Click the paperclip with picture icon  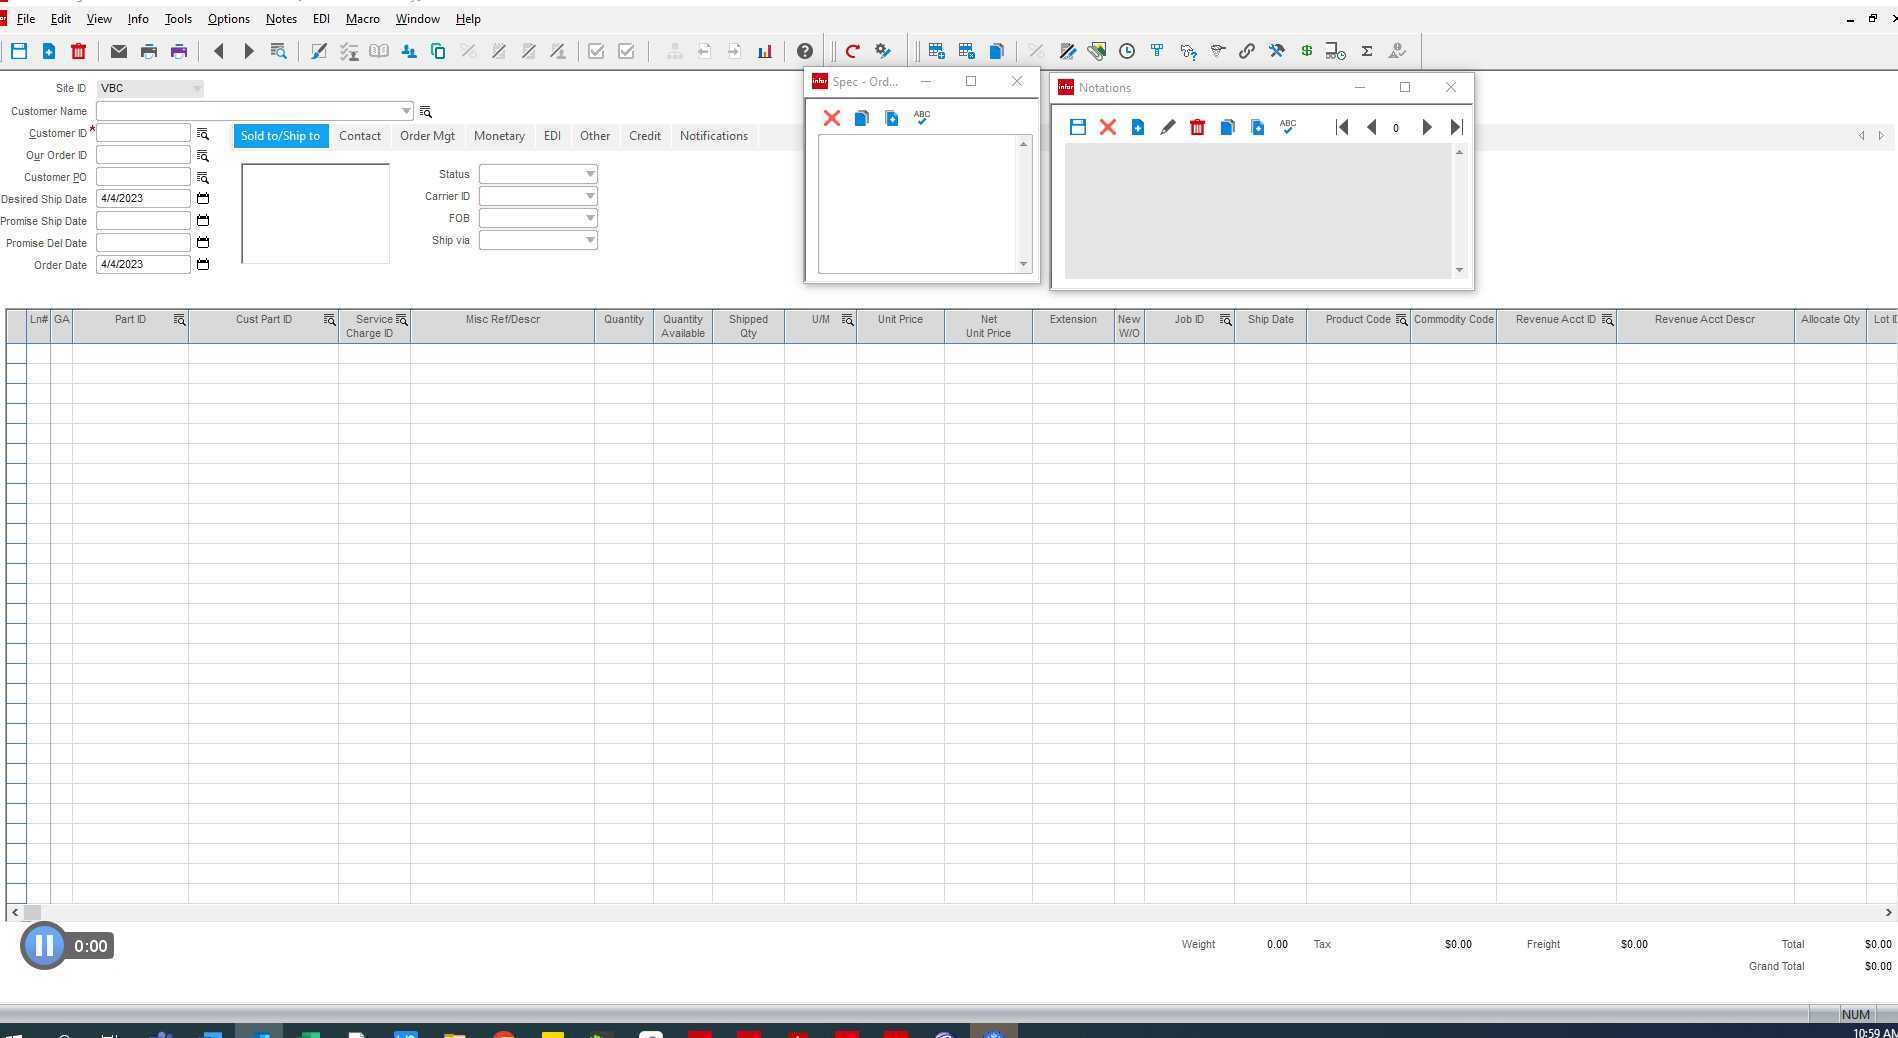pyautogui.click(x=1097, y=51)
